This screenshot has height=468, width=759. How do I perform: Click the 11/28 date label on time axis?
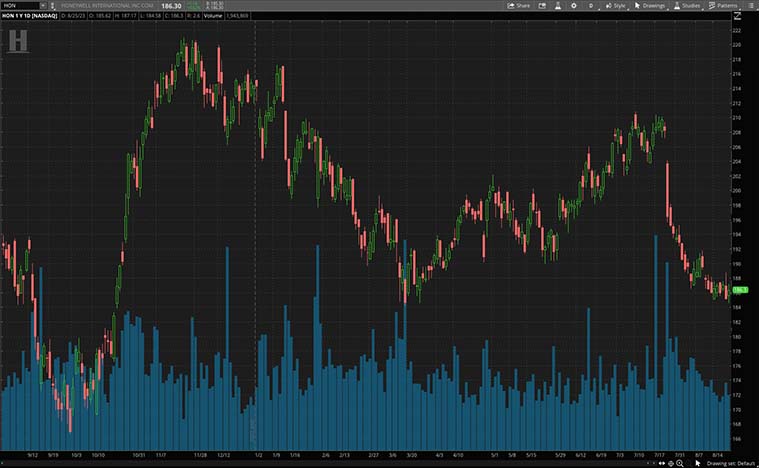pos(200,455)
